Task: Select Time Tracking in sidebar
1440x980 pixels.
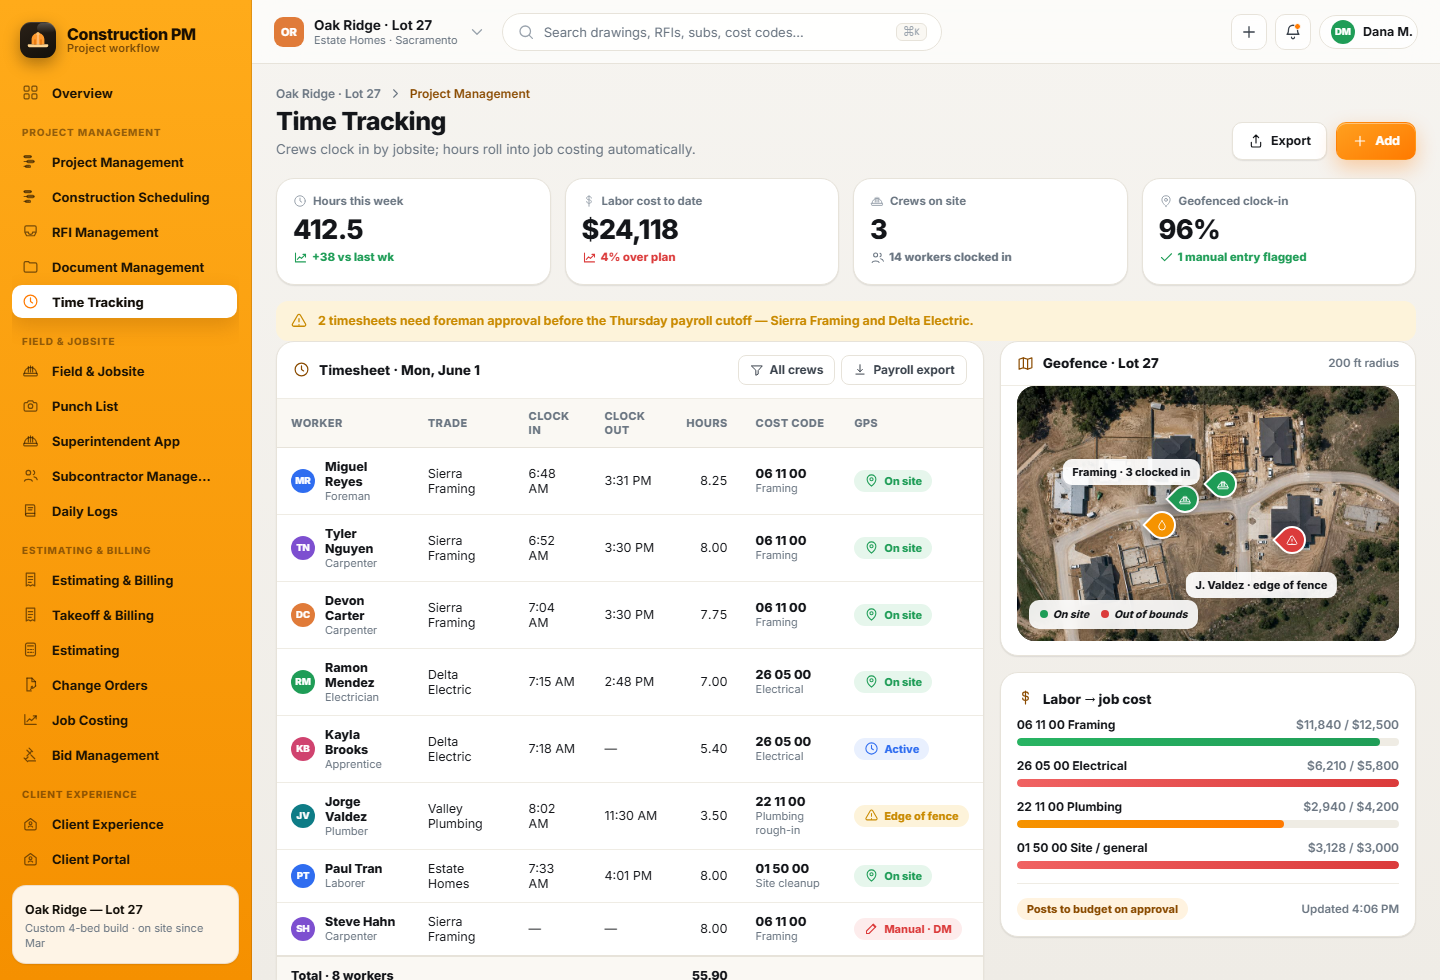Action: (x=124, y=302)
